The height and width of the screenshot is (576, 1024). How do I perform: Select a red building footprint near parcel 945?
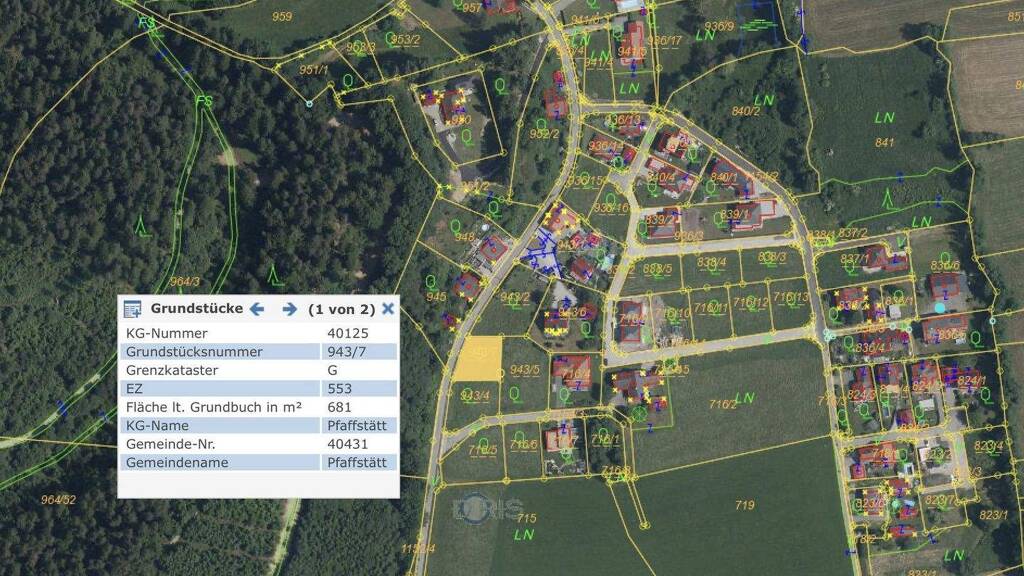tap(466, 285)
